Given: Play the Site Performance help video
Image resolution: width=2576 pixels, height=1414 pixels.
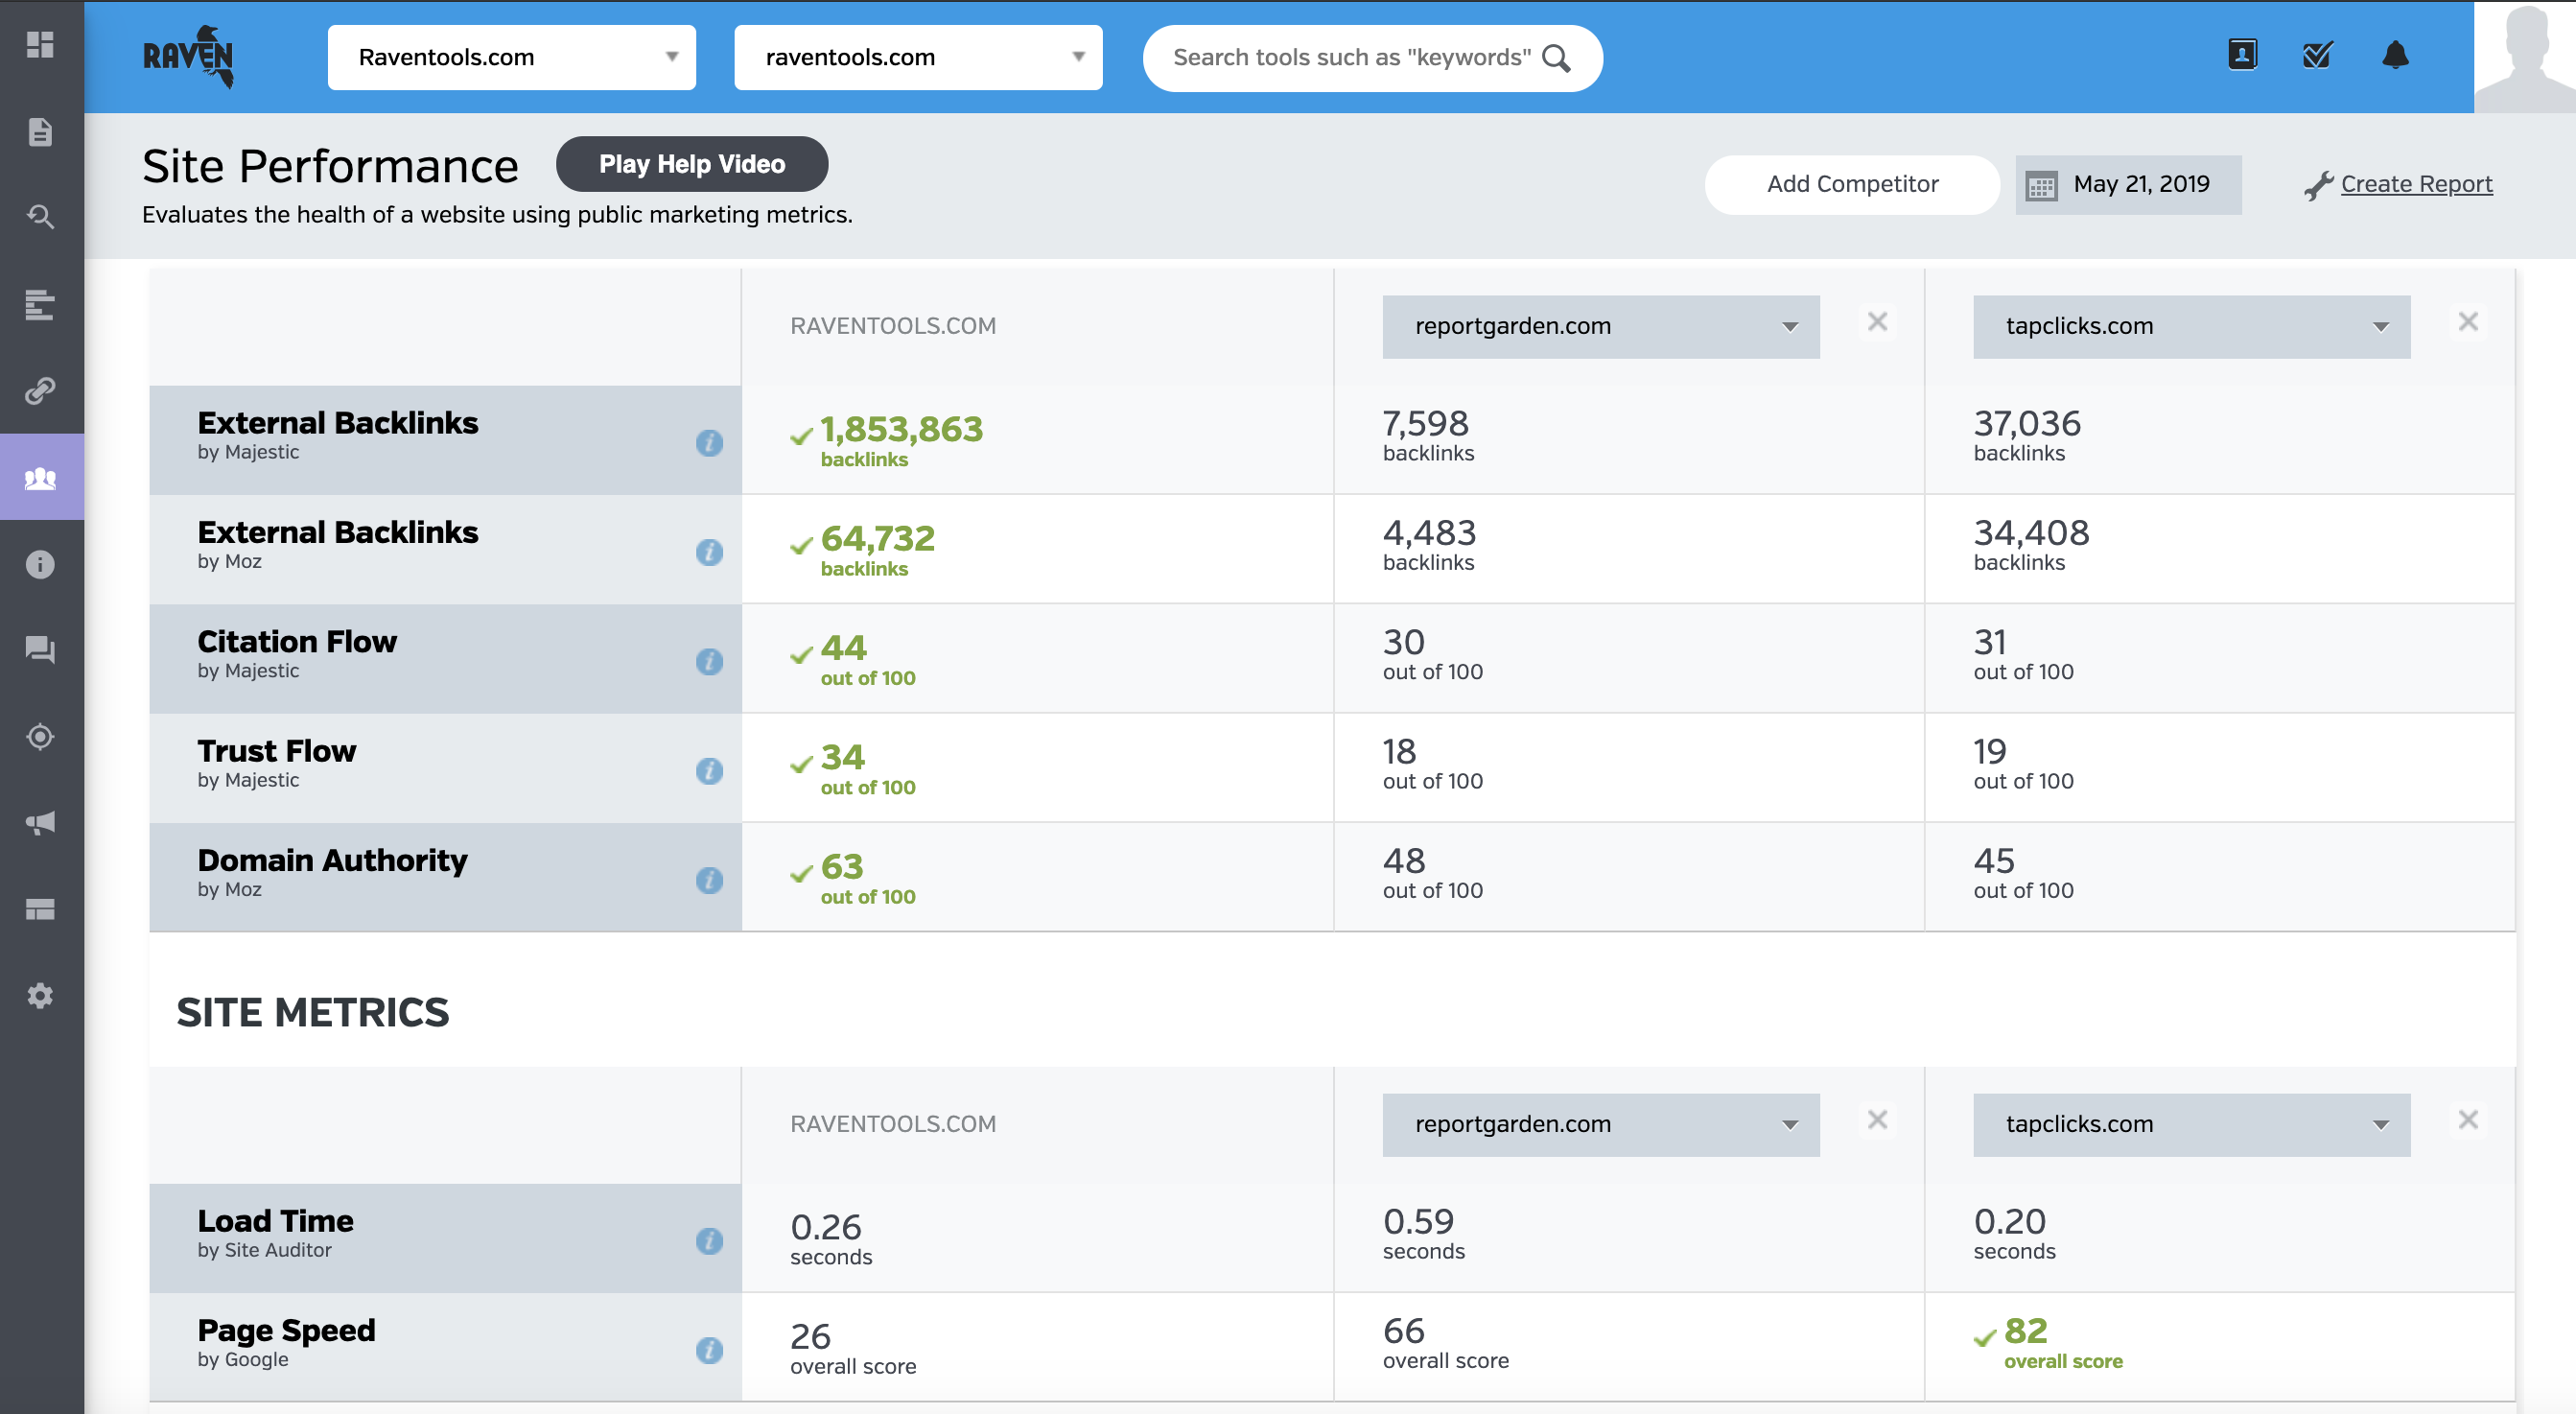Looking at the screenshot, I should pos(691,163).
